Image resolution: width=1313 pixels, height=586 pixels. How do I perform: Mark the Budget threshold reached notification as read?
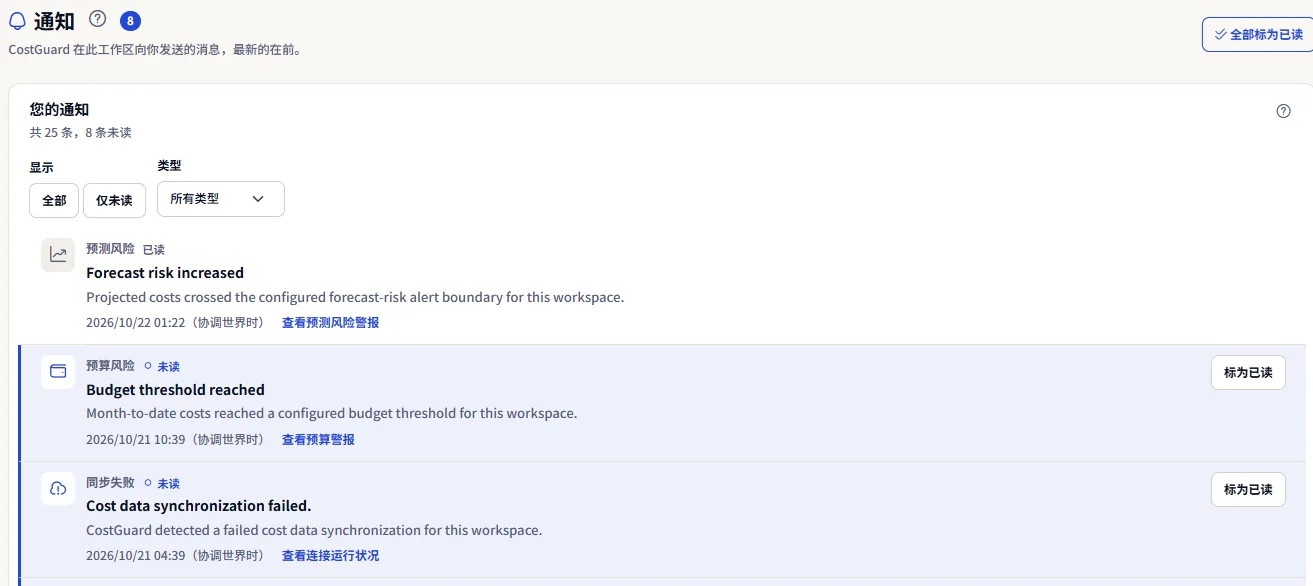tap(1248, 372)
